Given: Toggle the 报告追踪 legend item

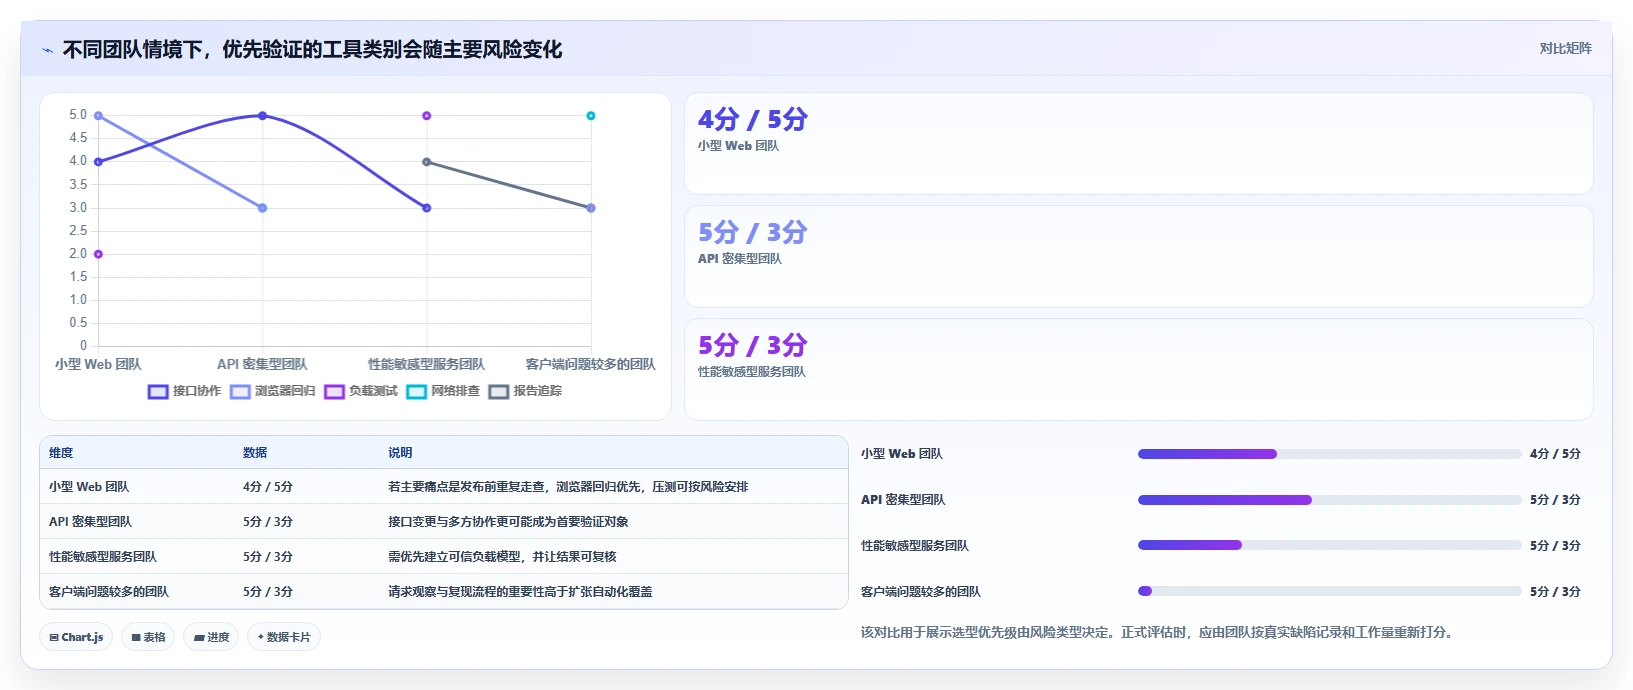Looking at the screenshot, I should coord(525,391).
